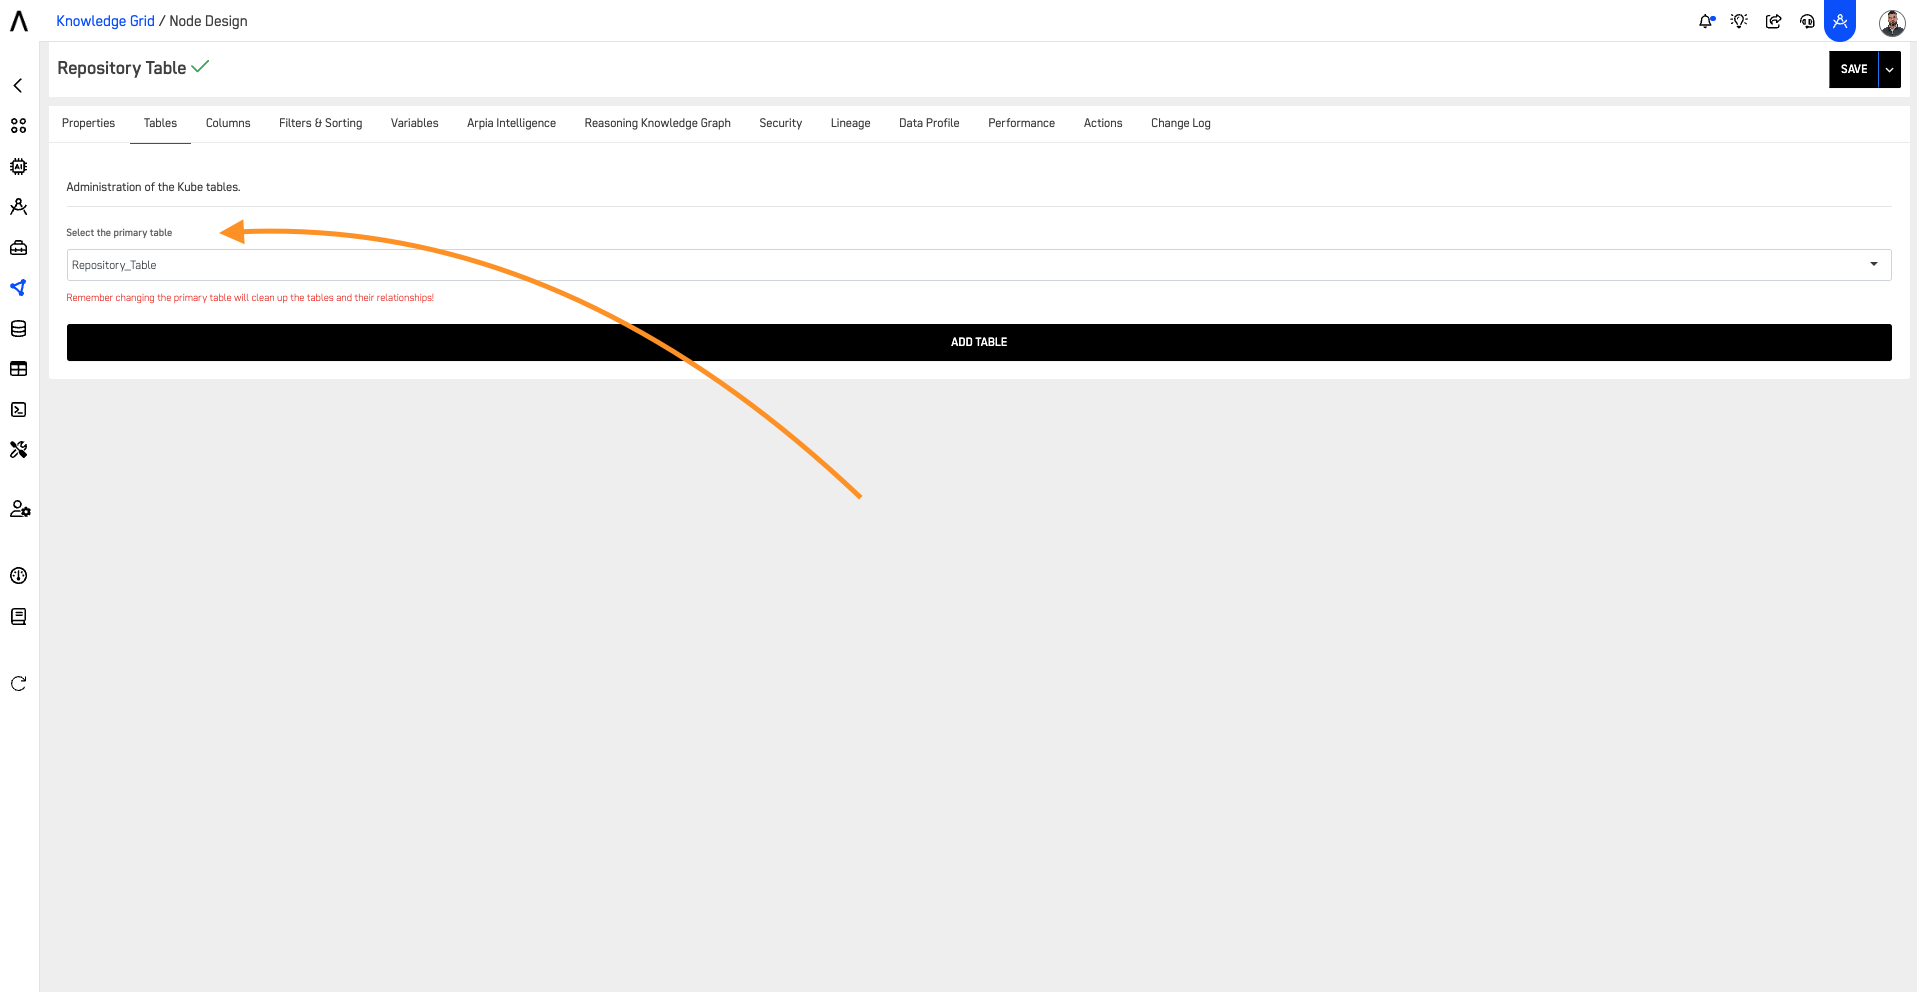This screenshot has width=1917, height=992.
Task: Open the user profile avatar
Action: pos(1892,22)
